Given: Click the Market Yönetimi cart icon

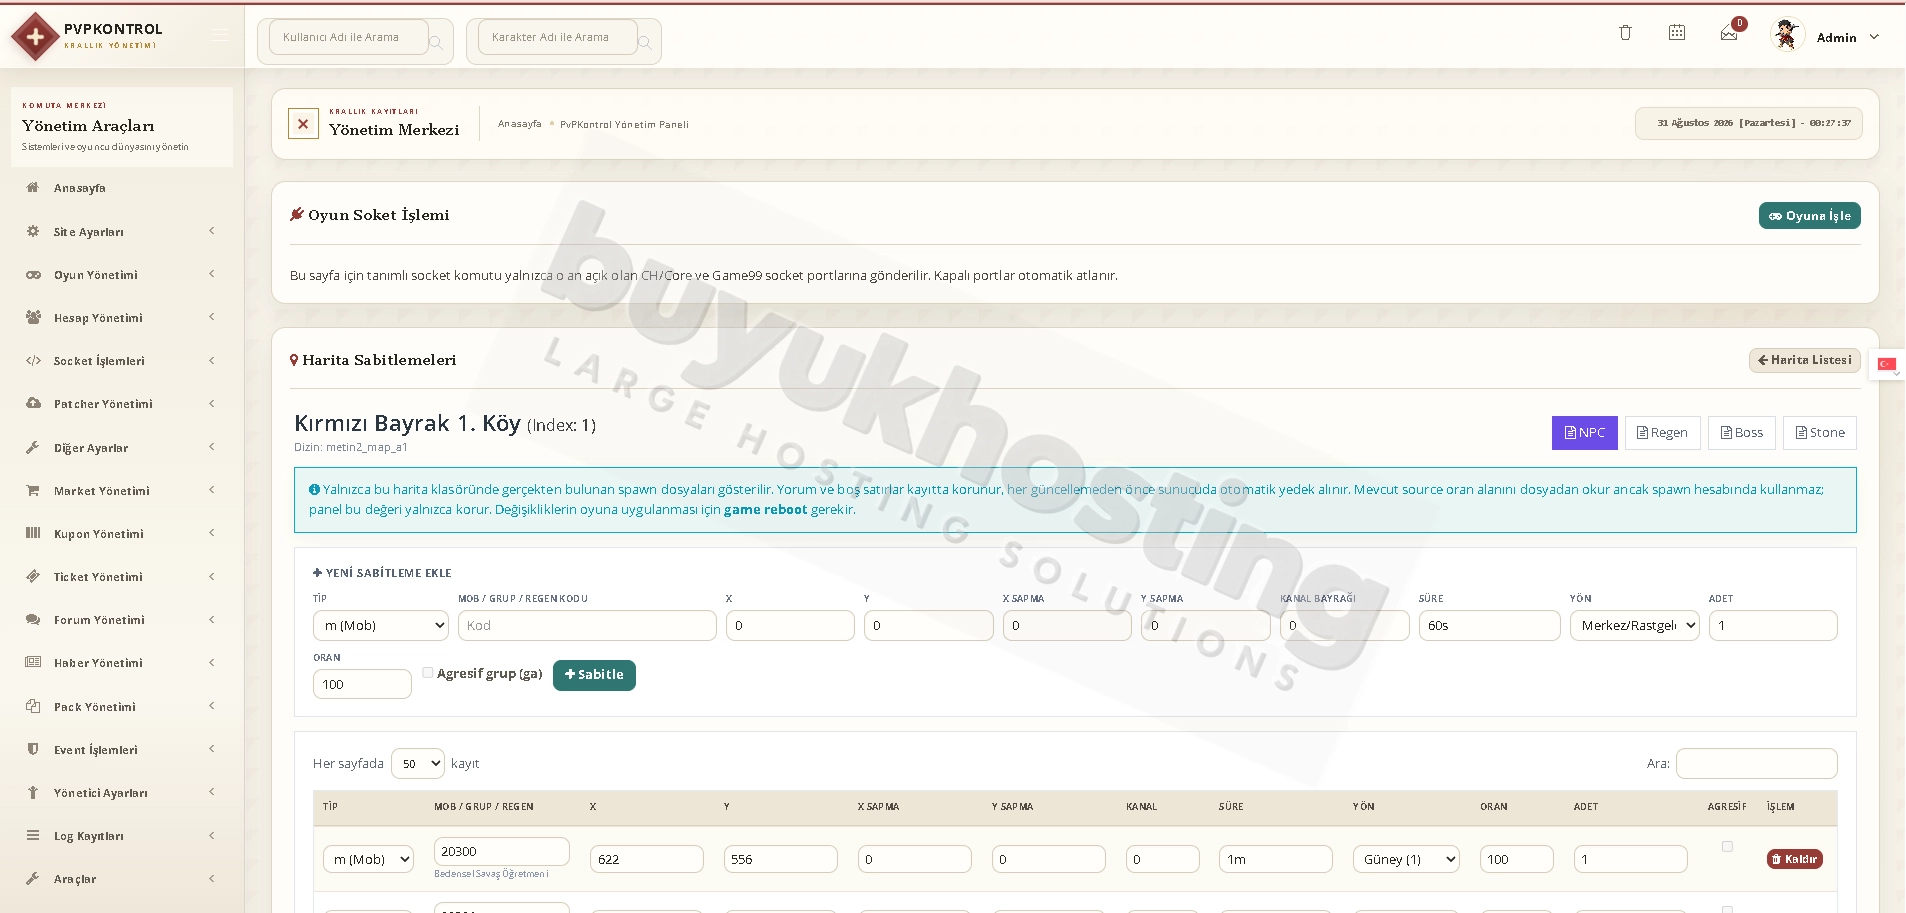Looking at the screenshot, I should pos(33,491).
